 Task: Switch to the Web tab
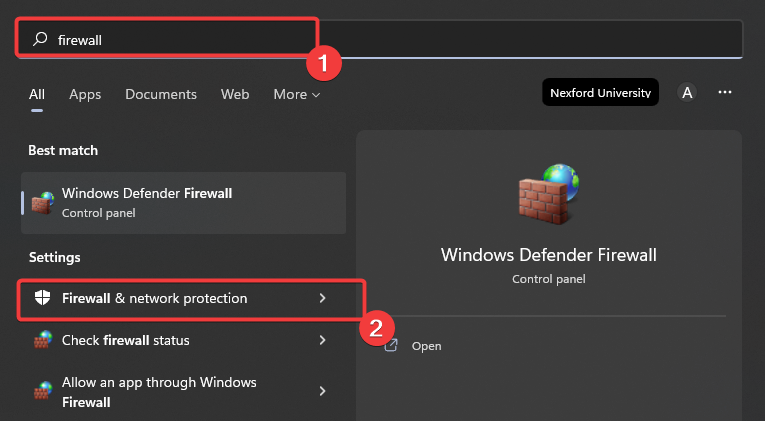[235, 94]
